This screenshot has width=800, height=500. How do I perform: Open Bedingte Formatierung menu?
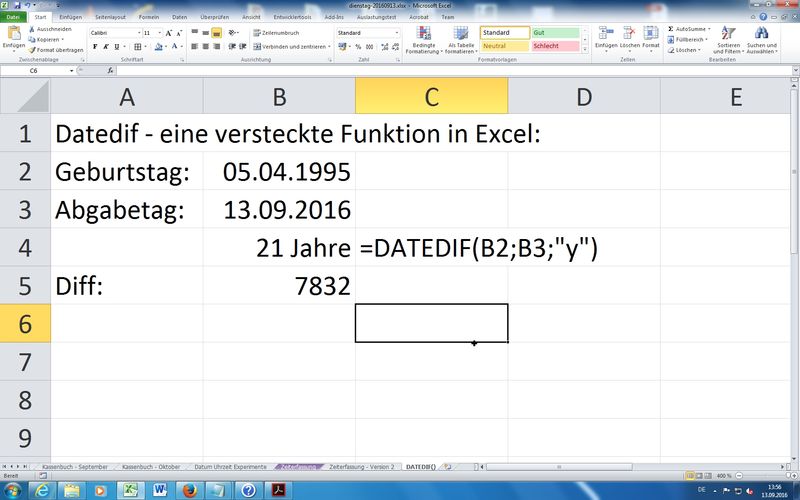[x=423, y=40]
